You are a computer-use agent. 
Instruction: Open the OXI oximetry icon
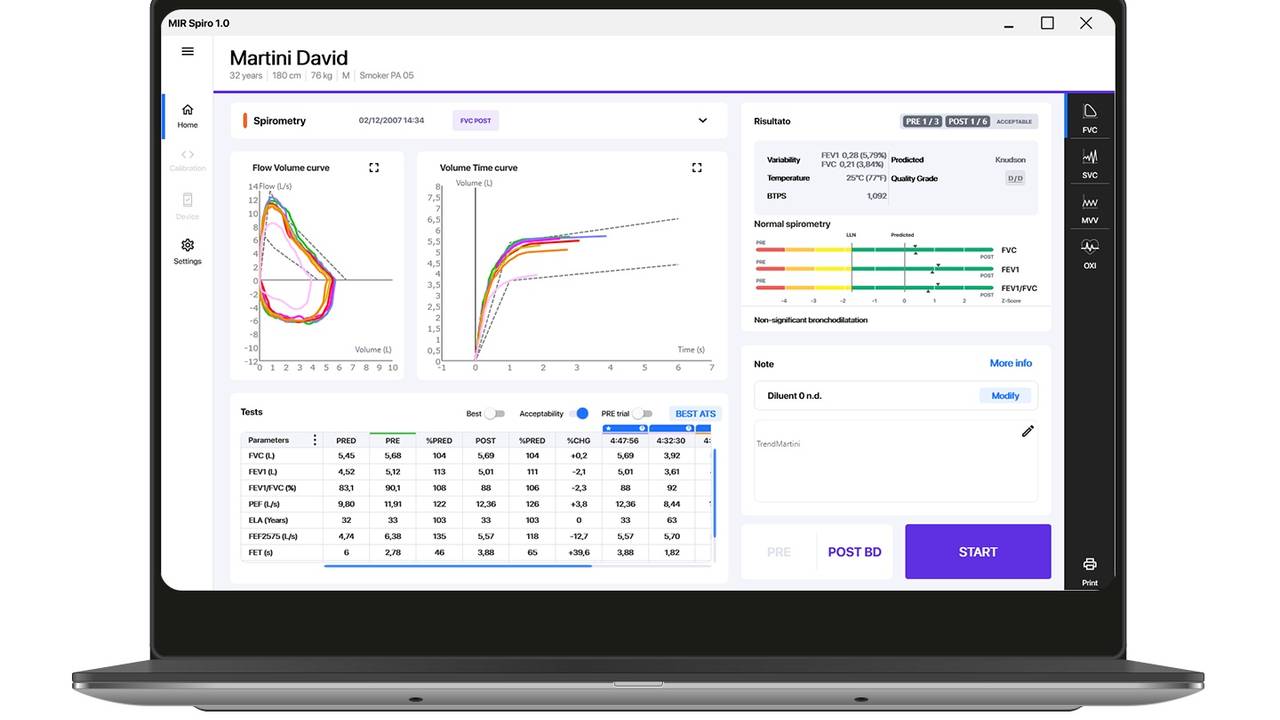1090,252
